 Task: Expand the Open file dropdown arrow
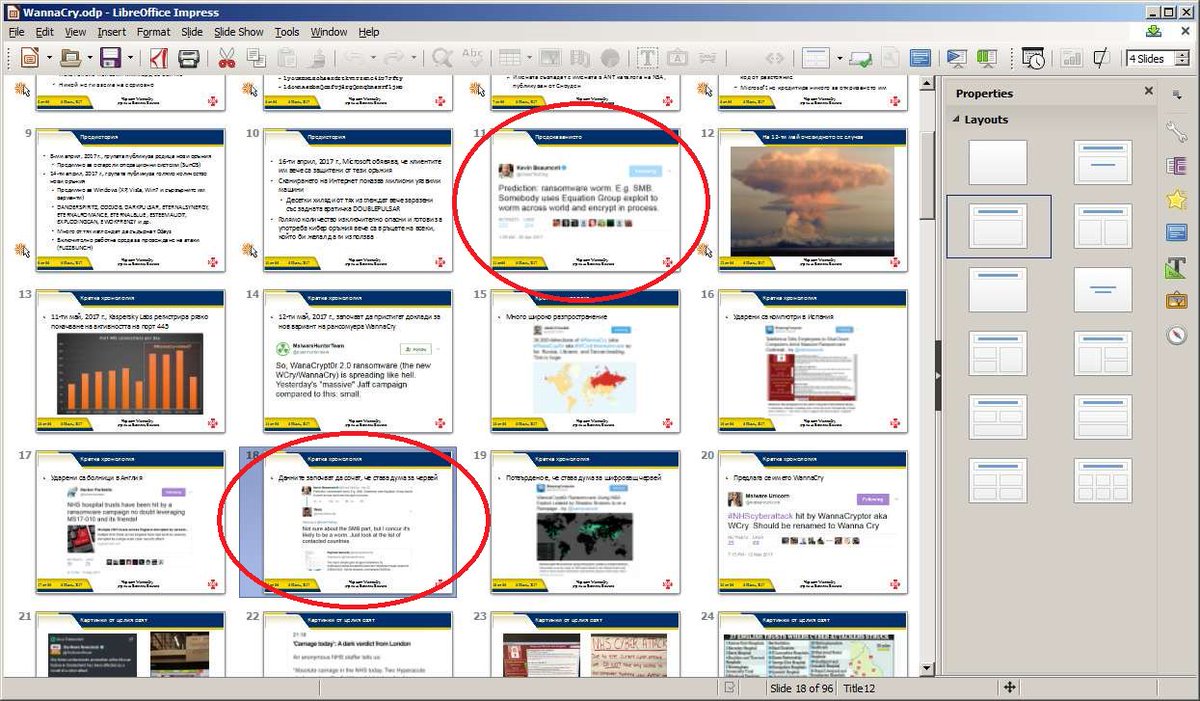[89, 58]
